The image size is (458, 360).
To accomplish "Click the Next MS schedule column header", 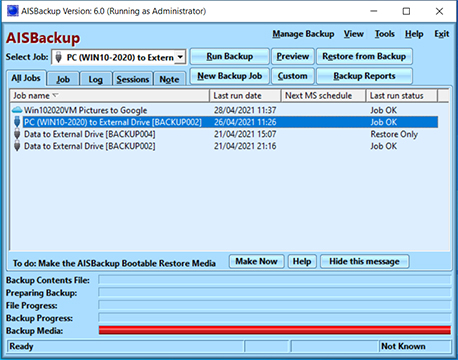I will point(323,96).
